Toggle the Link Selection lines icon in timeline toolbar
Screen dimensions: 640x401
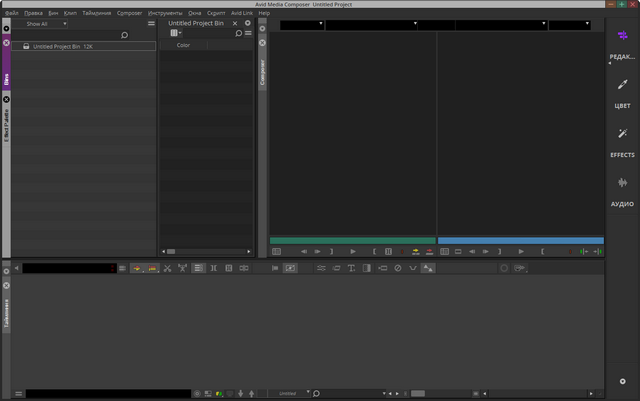pyautogui.click(x=198, y=268)
